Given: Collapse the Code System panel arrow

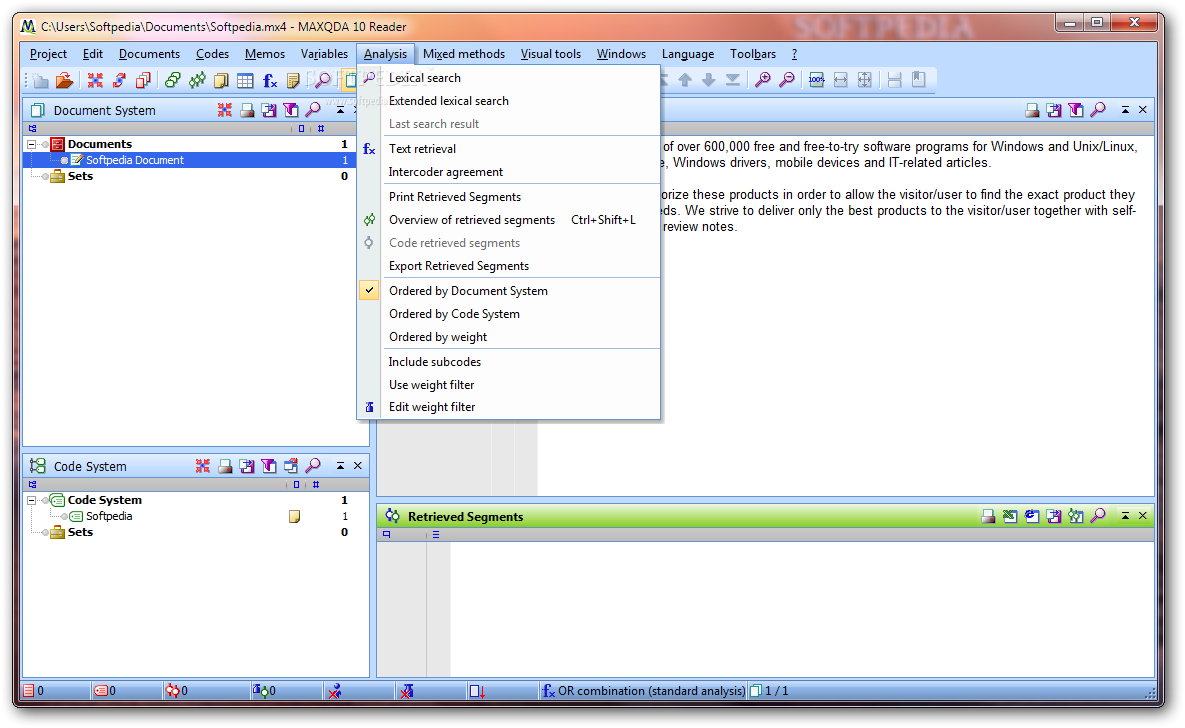Looking at the screenshot, I should 341,466.
